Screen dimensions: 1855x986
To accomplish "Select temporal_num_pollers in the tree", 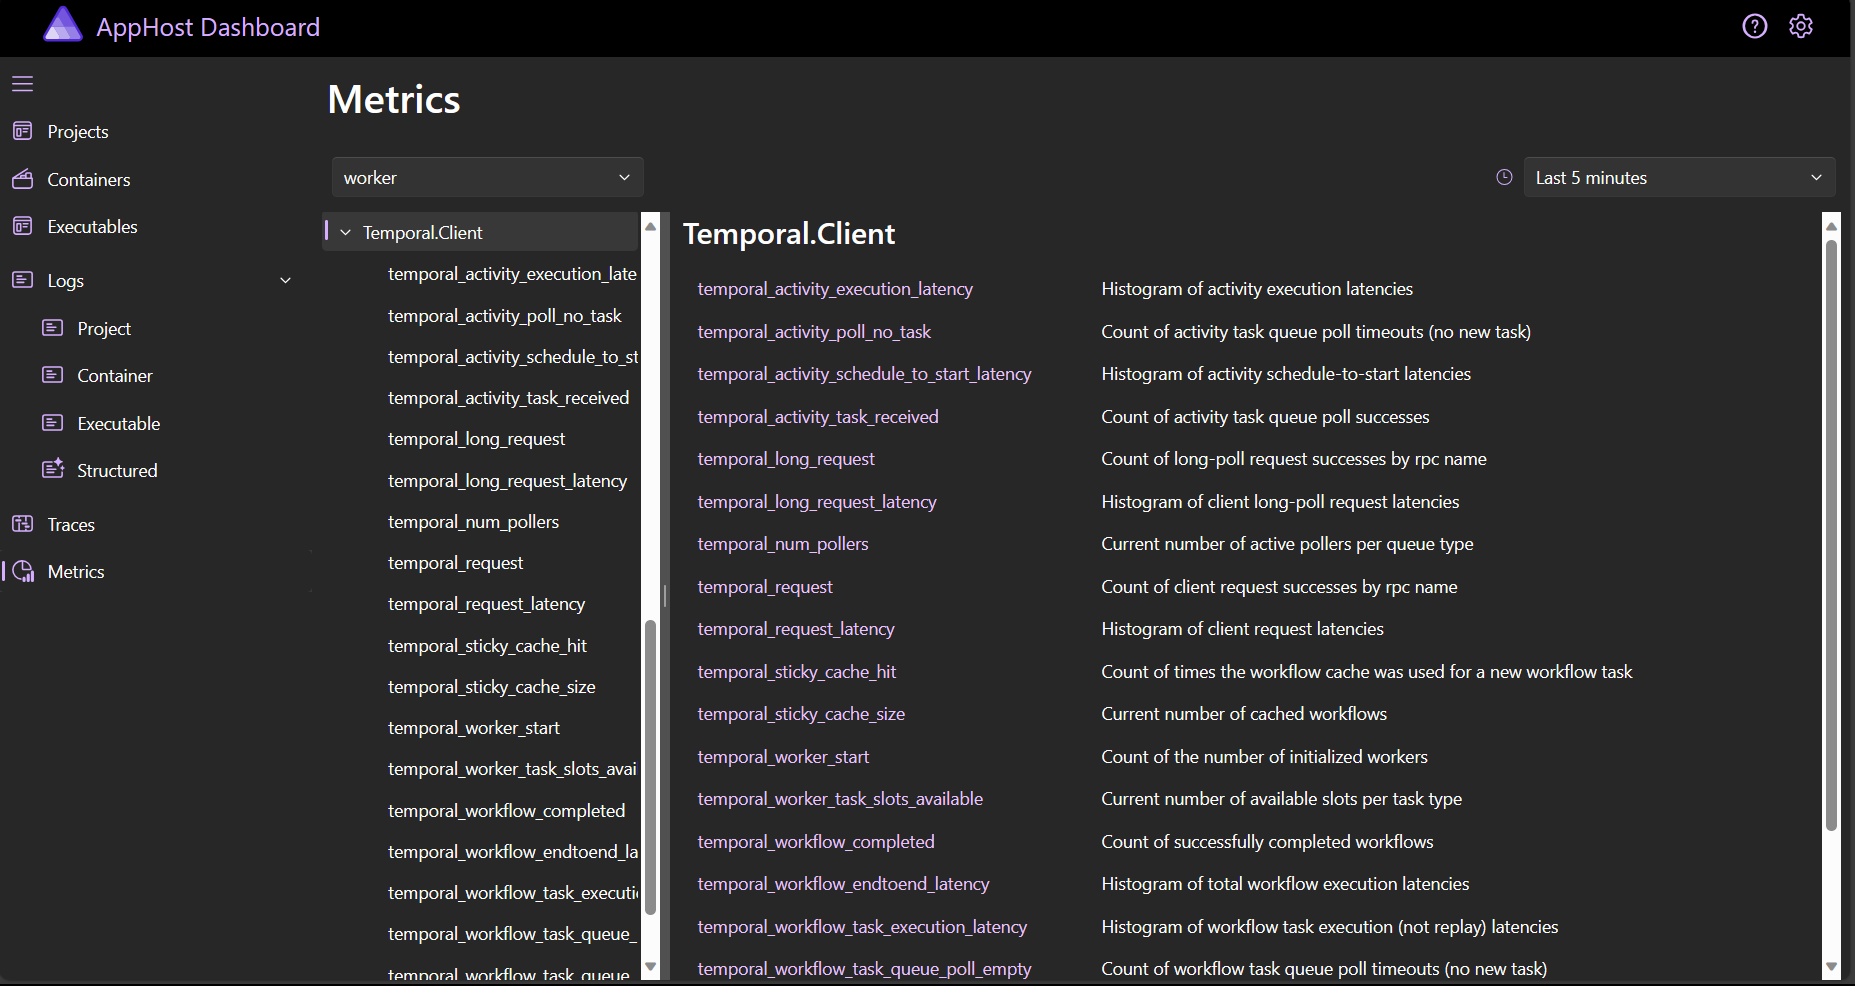I will point(473,522).
